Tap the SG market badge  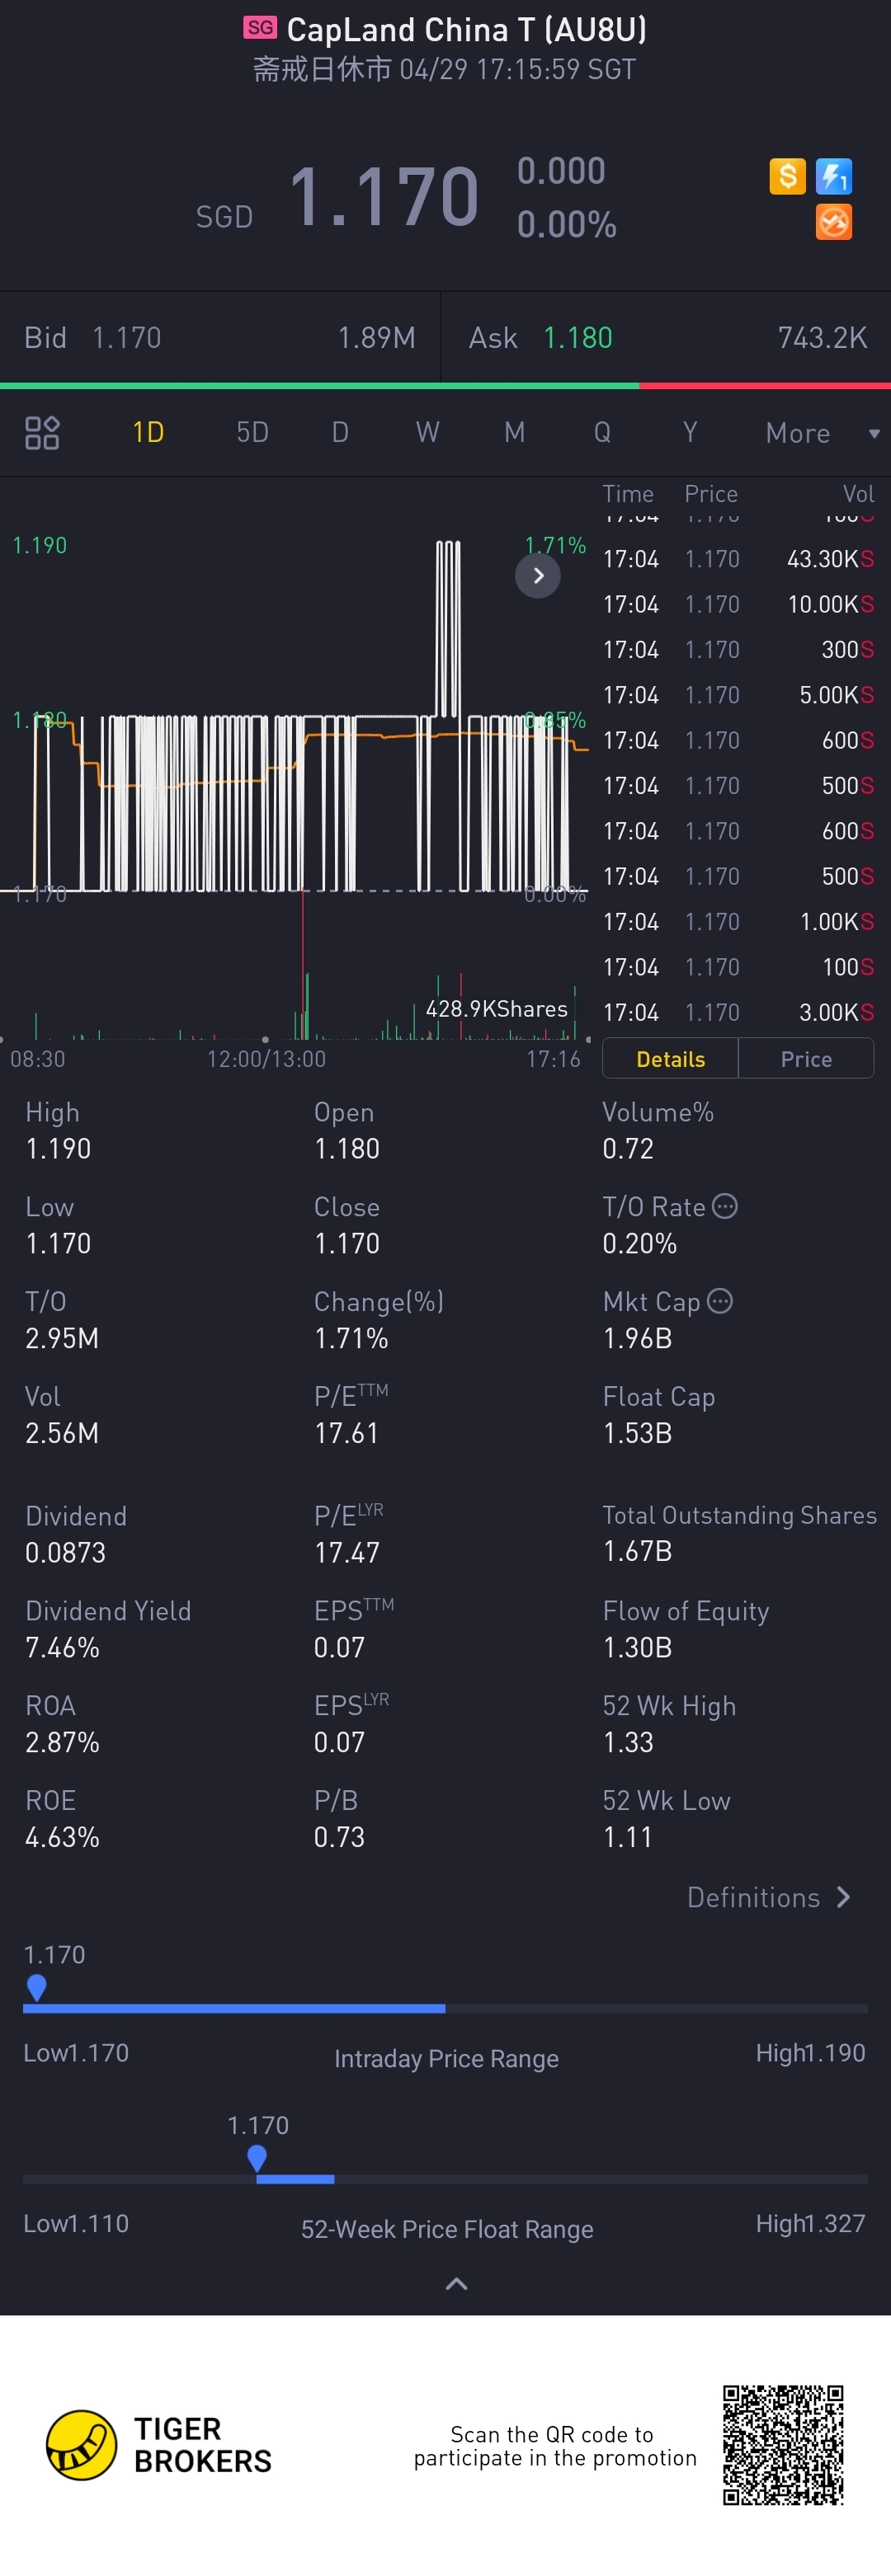point(260,28)
